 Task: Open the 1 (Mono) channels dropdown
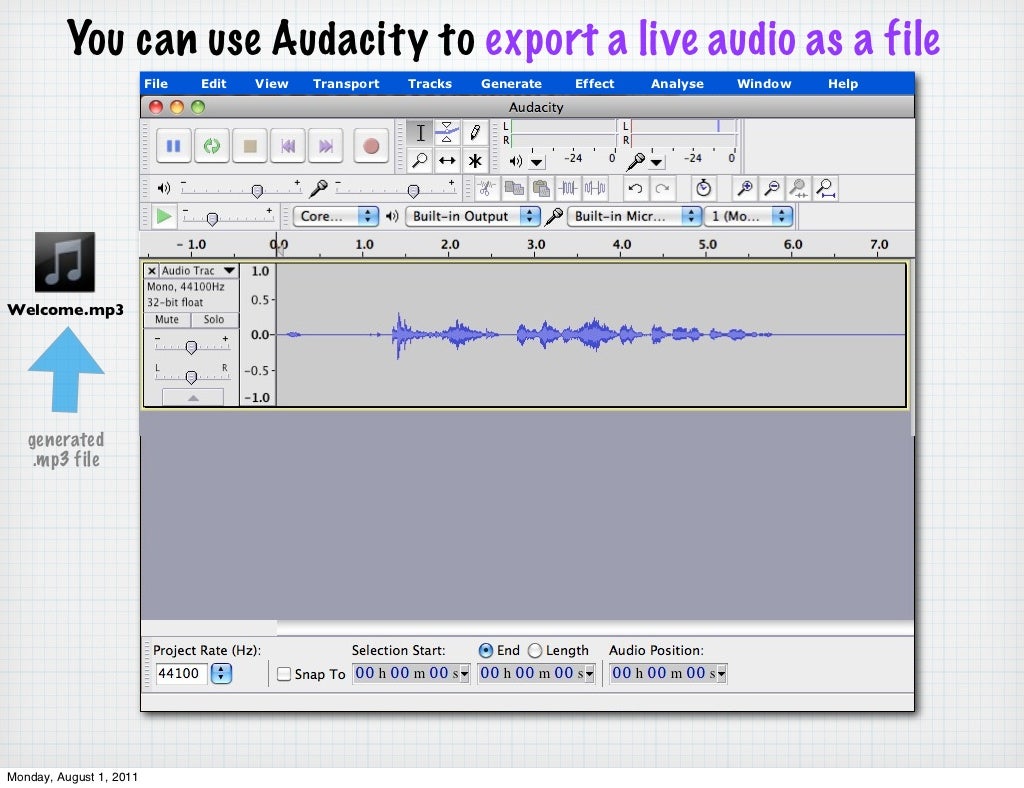click(x=748, y=216)
